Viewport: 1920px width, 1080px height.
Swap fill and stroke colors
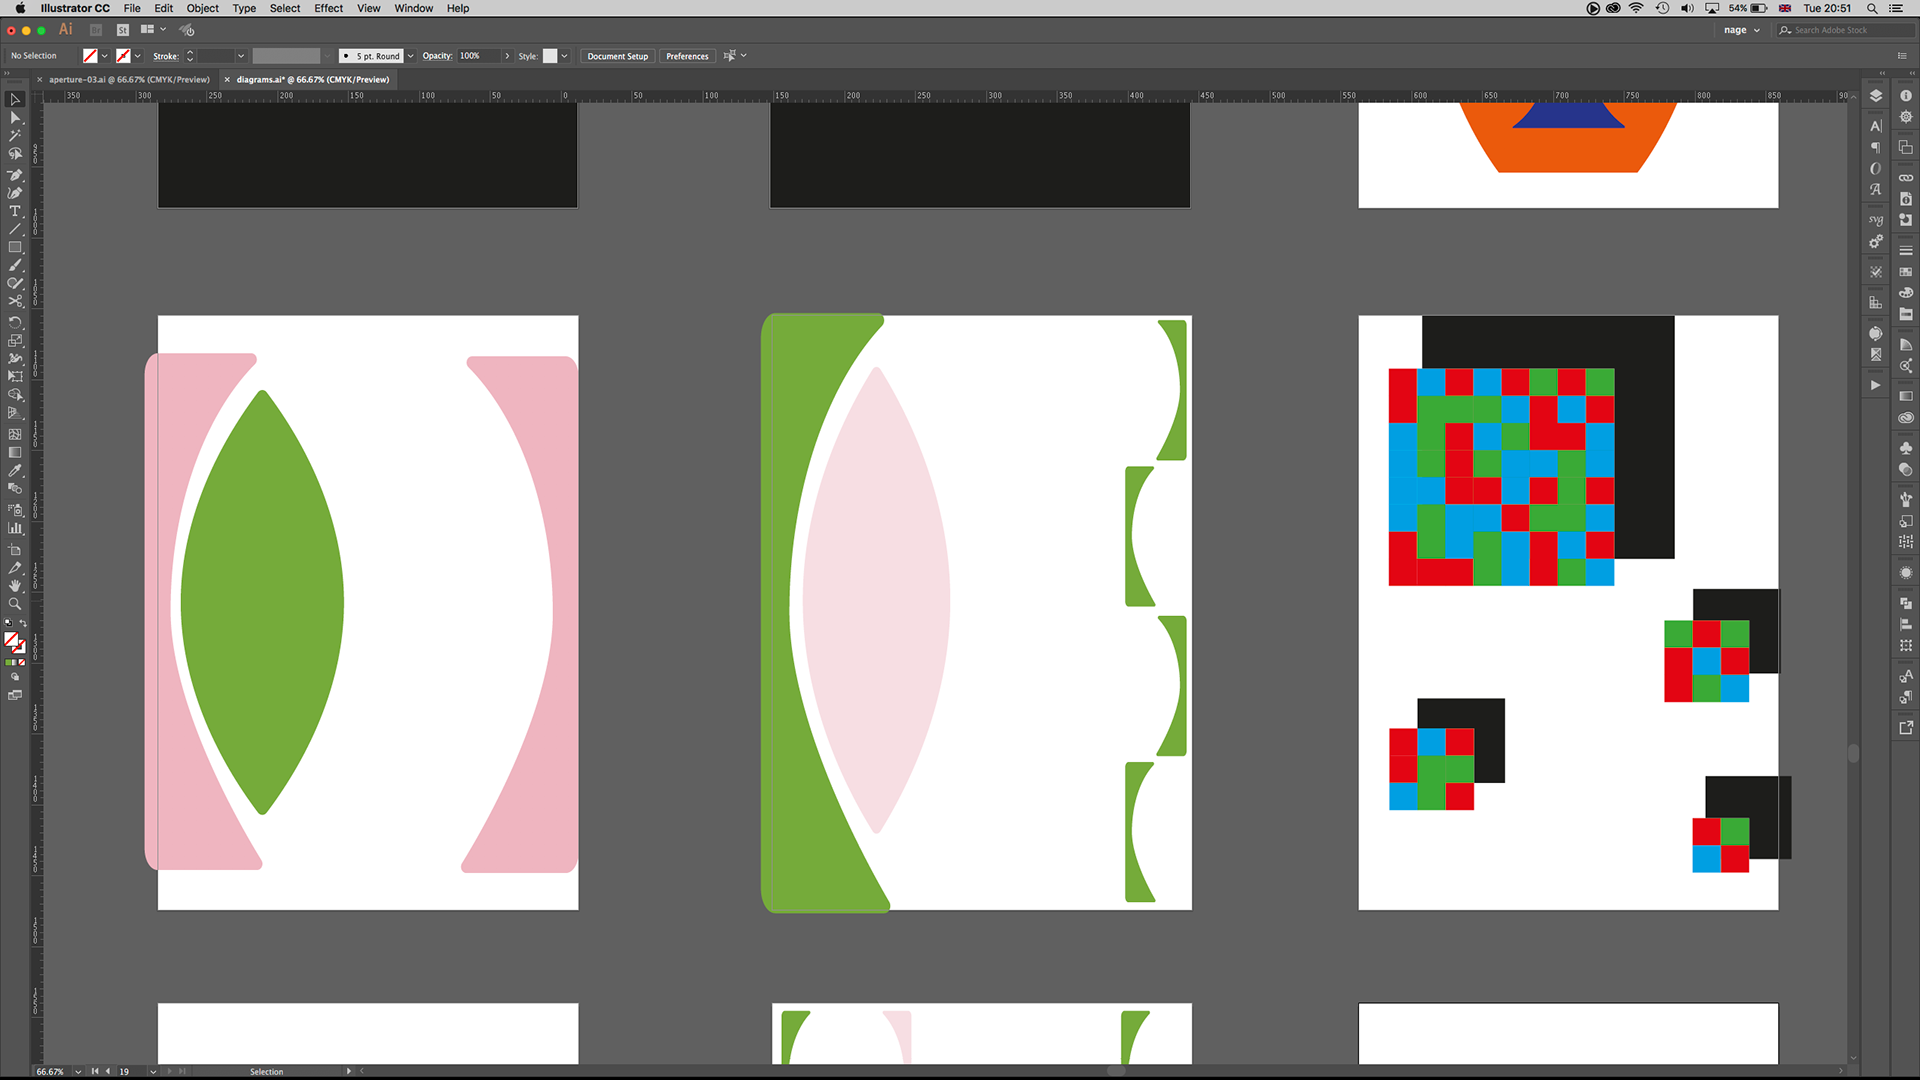click(x=23, y=624)
